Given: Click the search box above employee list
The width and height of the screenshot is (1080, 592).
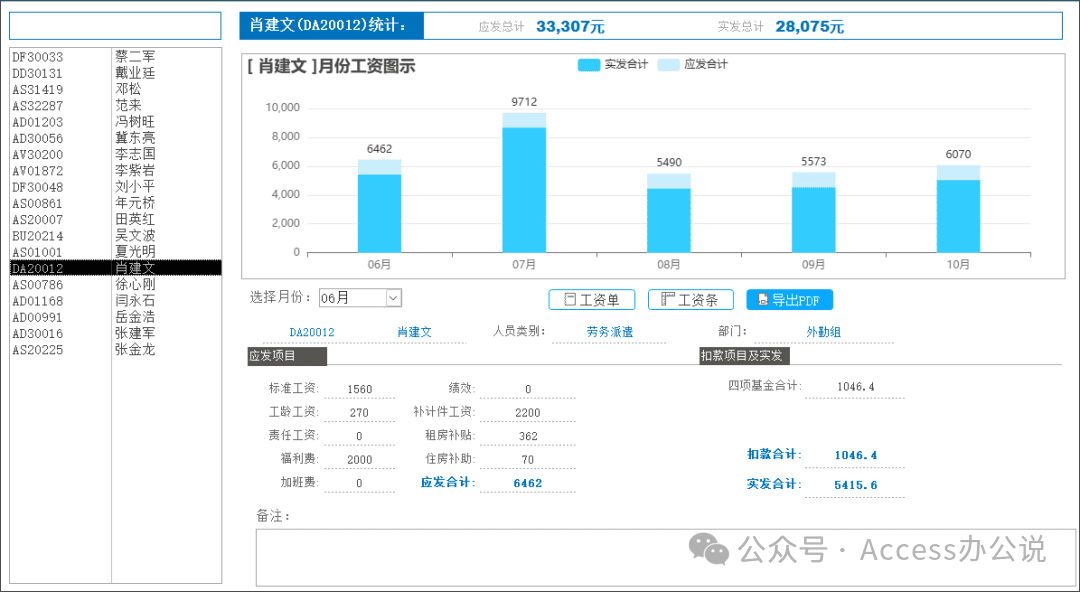Looking at the screenshot, I should (115, 25).
